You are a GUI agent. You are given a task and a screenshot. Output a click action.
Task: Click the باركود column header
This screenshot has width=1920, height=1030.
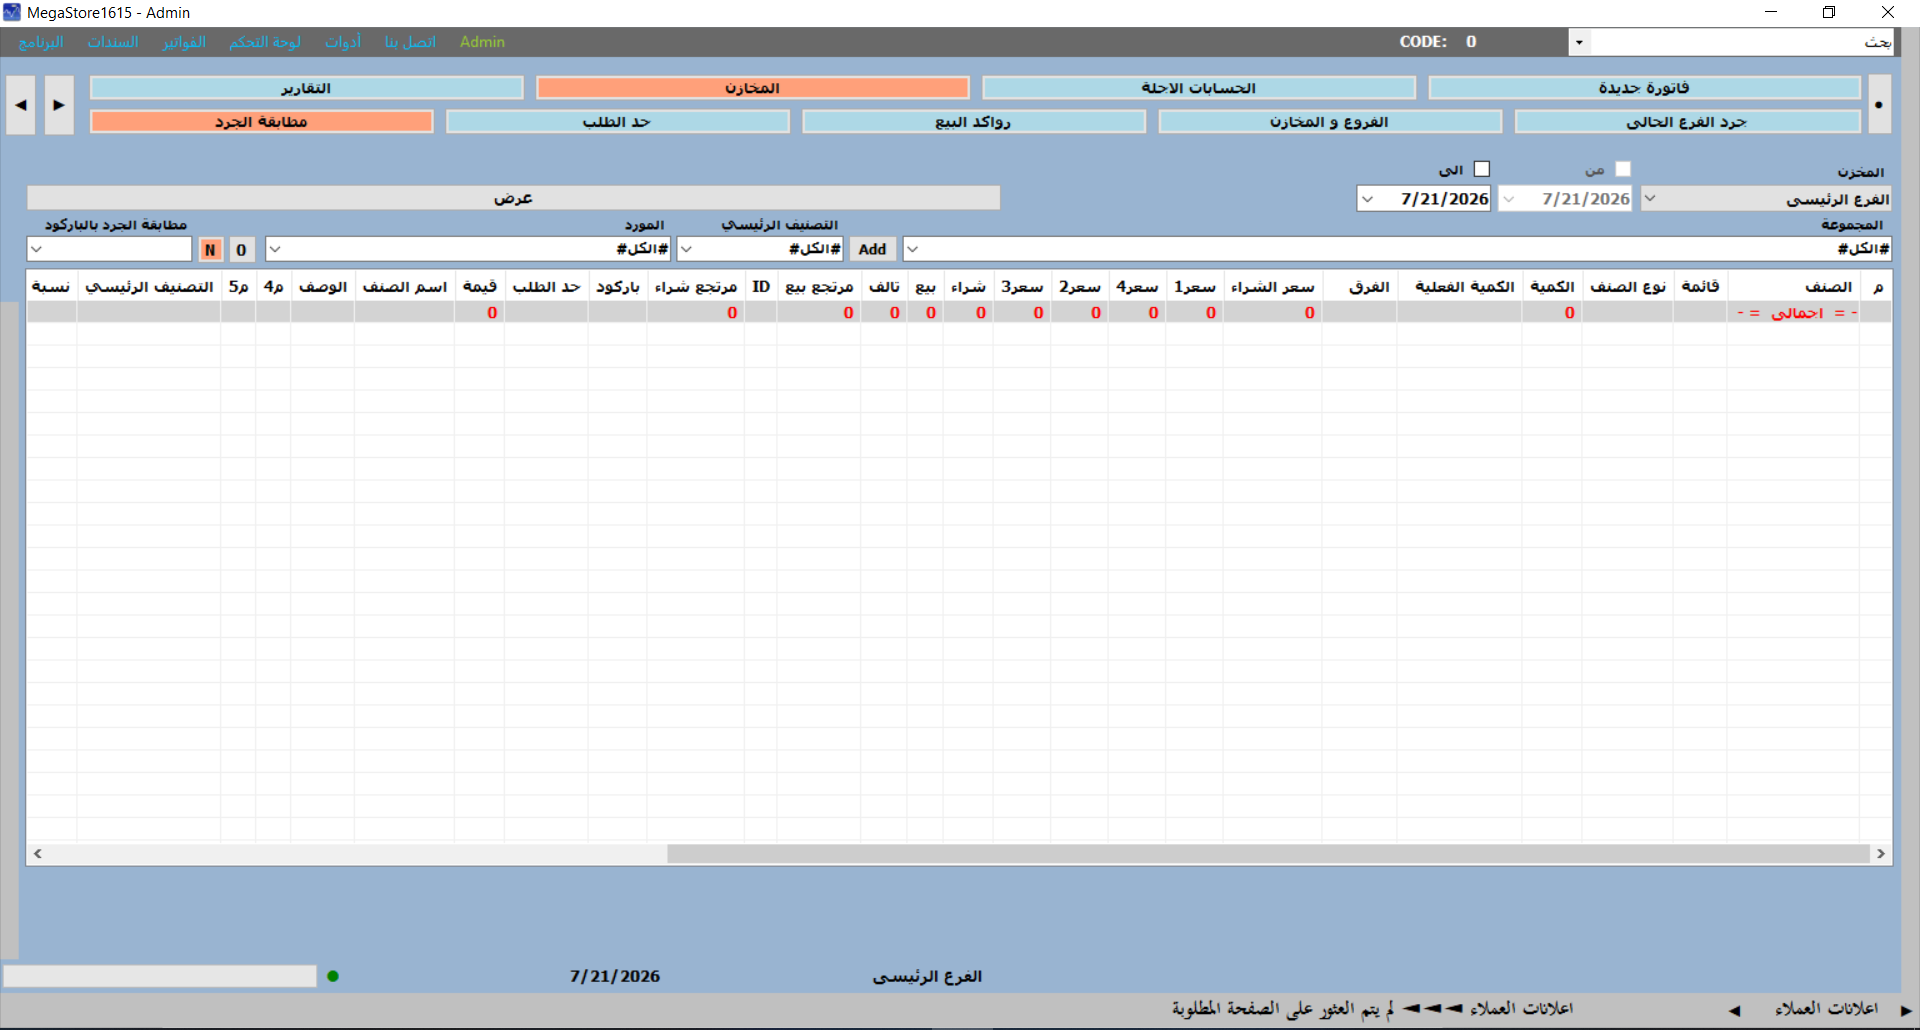click(617, 287)
